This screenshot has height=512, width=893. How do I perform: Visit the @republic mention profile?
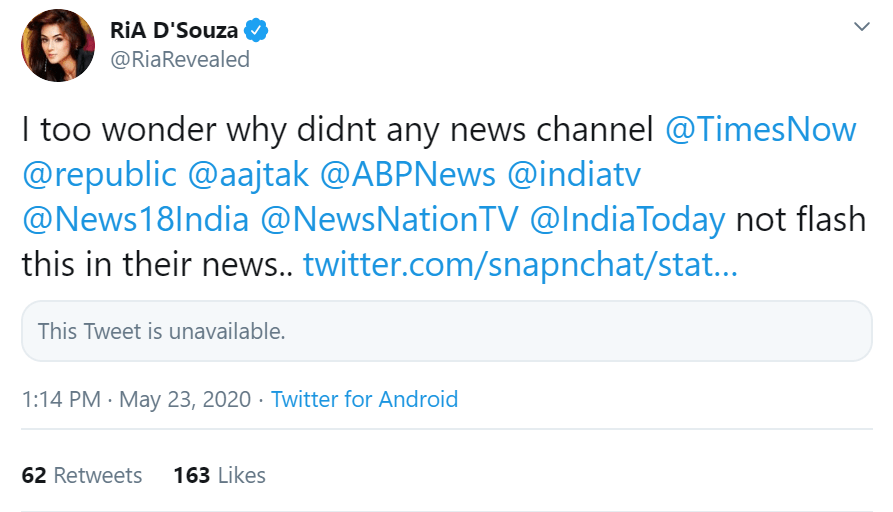click(99, 175)
